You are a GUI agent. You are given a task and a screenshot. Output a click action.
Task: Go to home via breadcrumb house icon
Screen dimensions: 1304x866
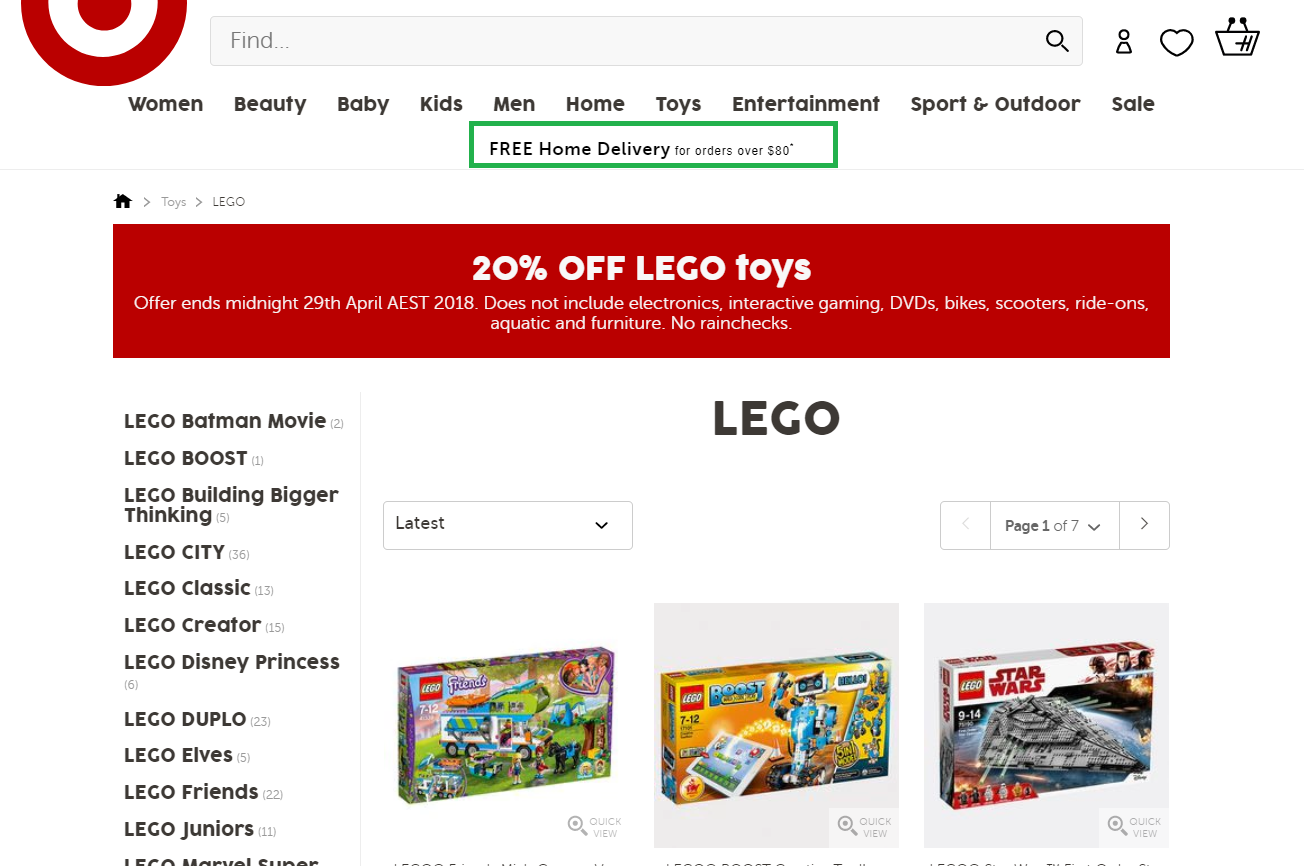coord(123,202)
